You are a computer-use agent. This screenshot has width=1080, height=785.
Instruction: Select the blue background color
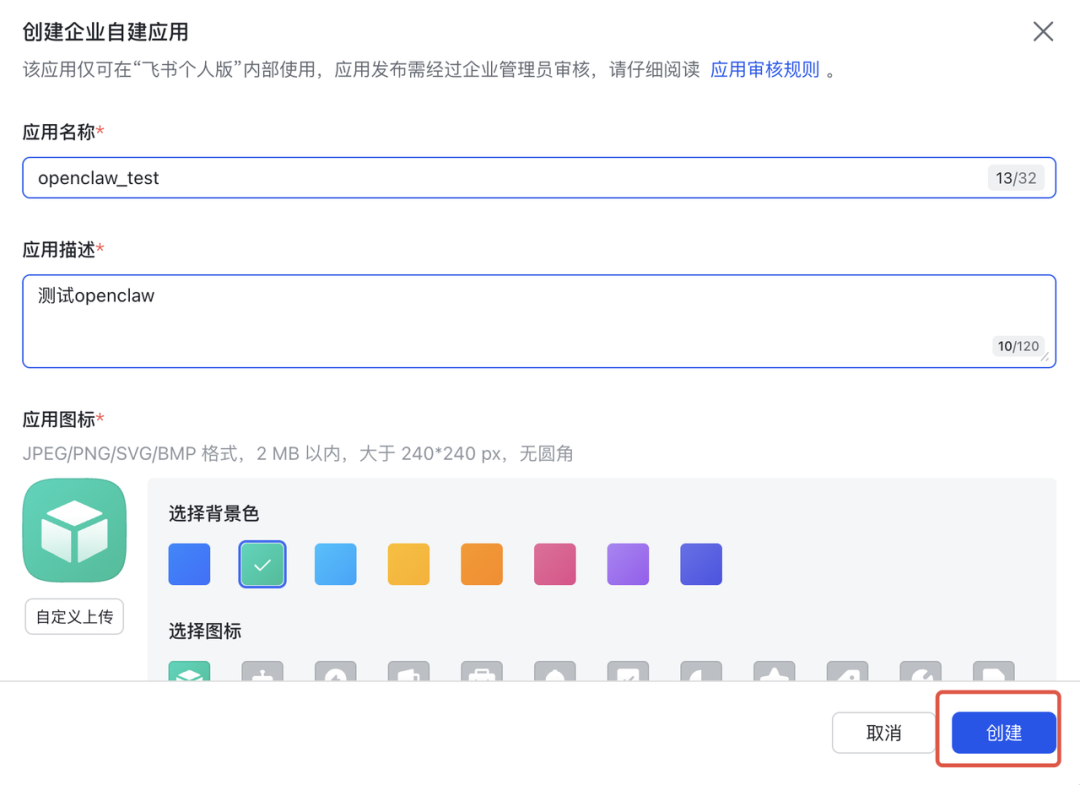click(x=188, y=564)
